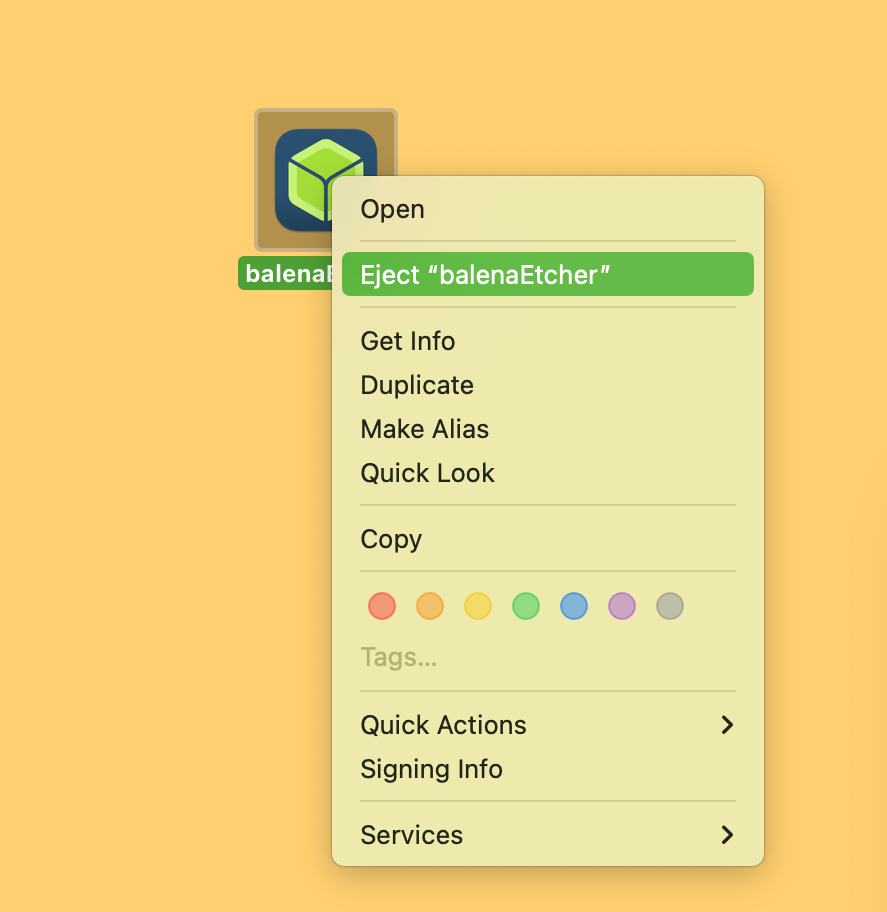Expand the Services submenu

coord(548,835)
